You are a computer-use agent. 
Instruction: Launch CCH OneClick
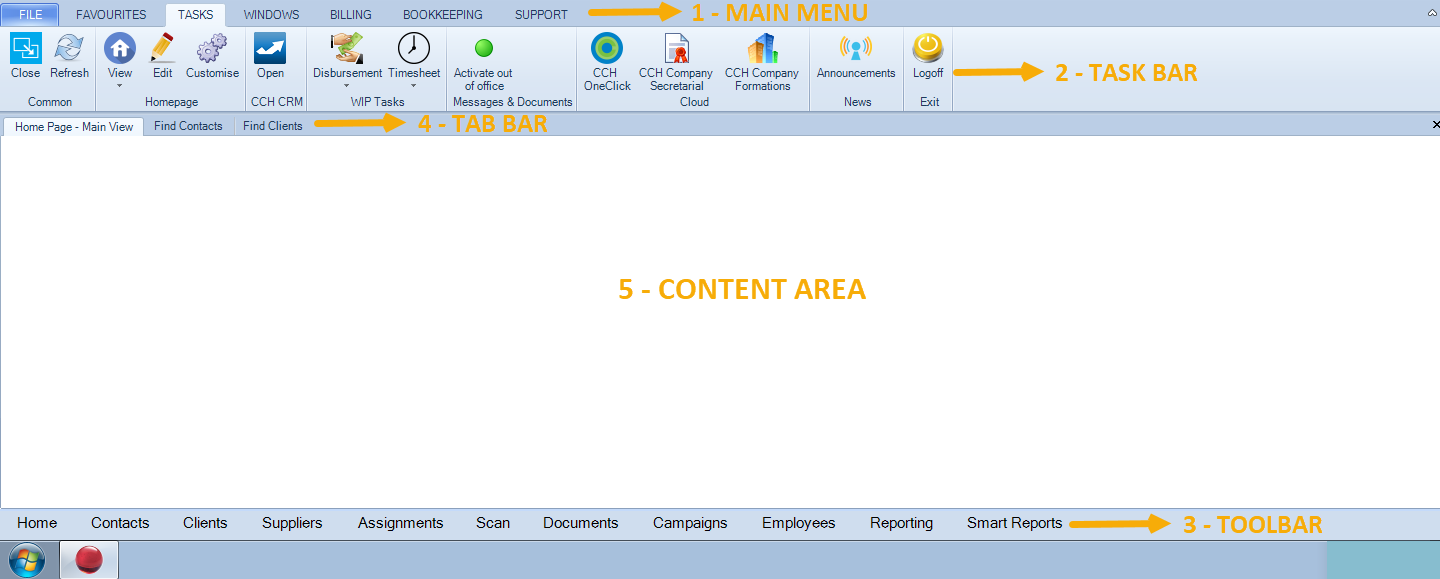click(x=607, y=48)
